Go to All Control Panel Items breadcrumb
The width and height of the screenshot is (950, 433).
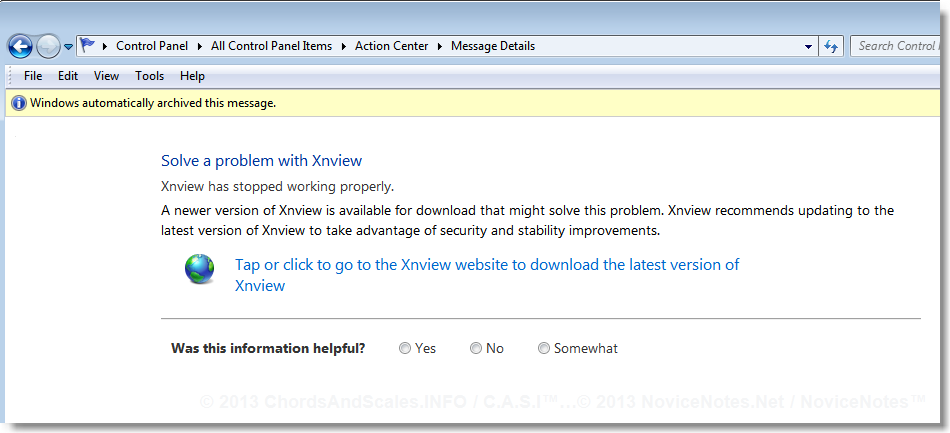pyautogui.click(x=271, y=46)
